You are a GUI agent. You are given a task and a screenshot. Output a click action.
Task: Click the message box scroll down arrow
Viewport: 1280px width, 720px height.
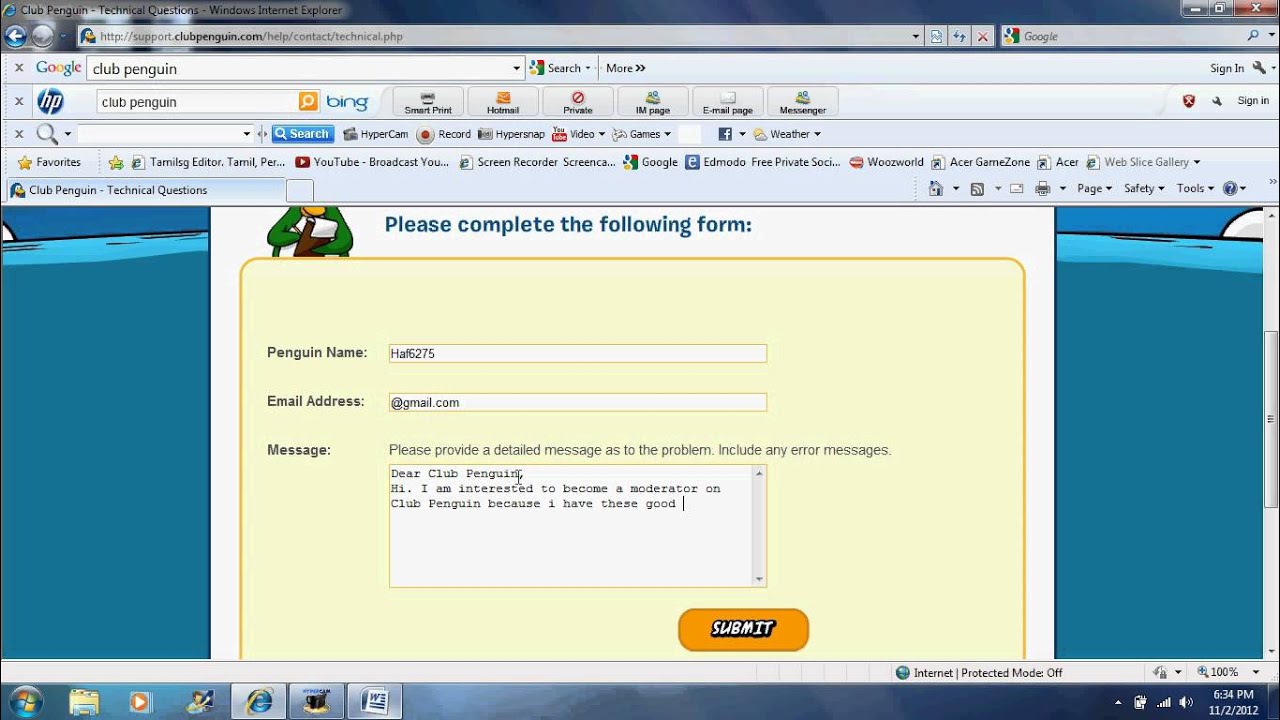[x=759, y=579]
